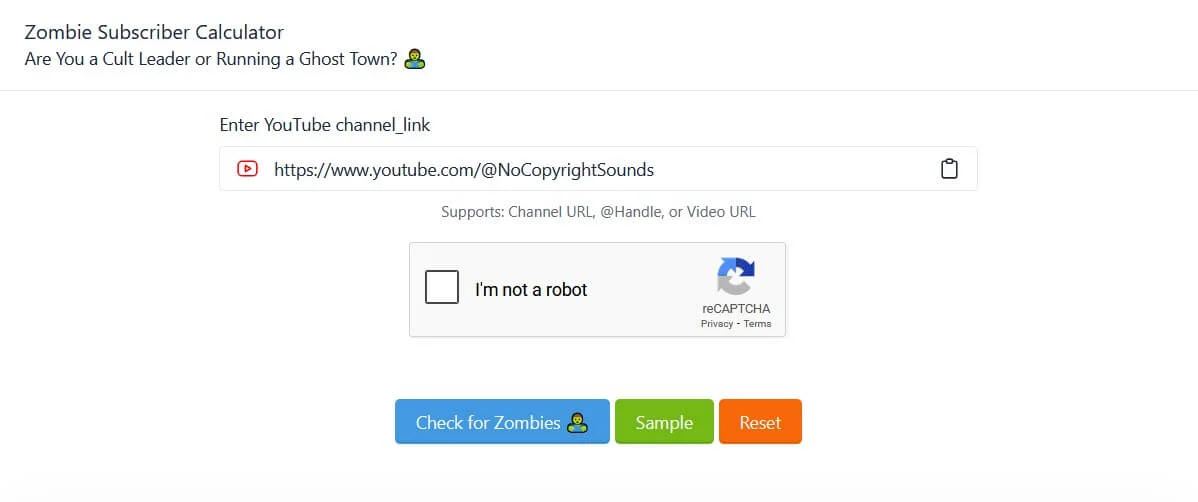Click the I'm not a robot label text
1198x502 pixels.
tap(531, 290)
